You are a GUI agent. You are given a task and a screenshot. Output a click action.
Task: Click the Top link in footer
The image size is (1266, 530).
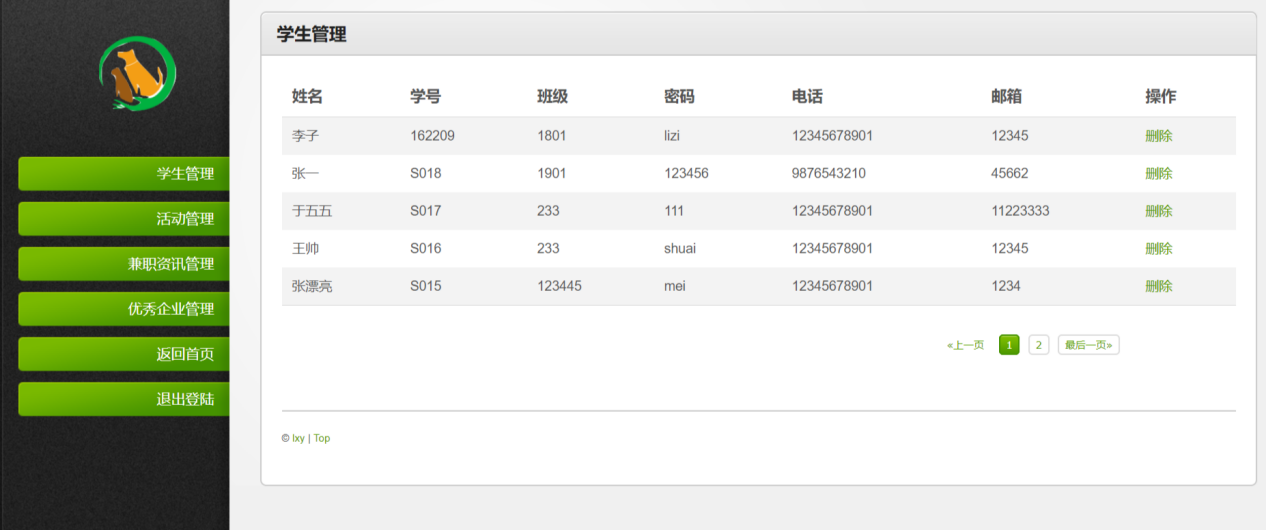click(322, 438)
